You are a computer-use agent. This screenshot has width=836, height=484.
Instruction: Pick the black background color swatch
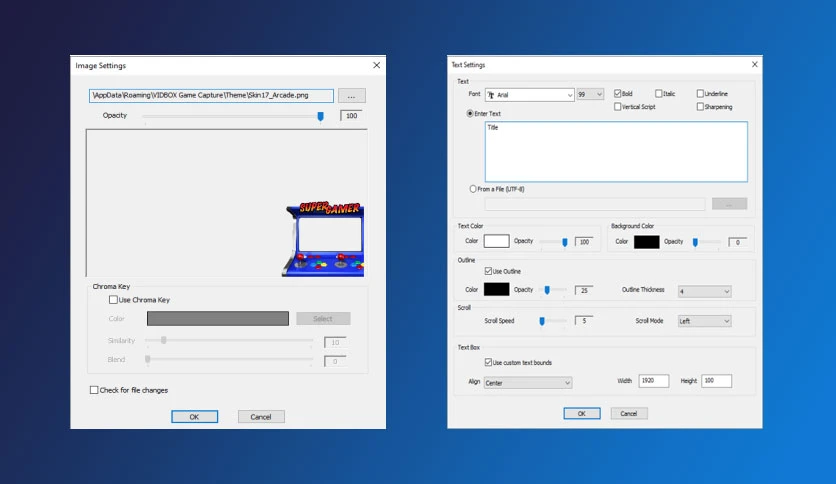coord(647,241)
